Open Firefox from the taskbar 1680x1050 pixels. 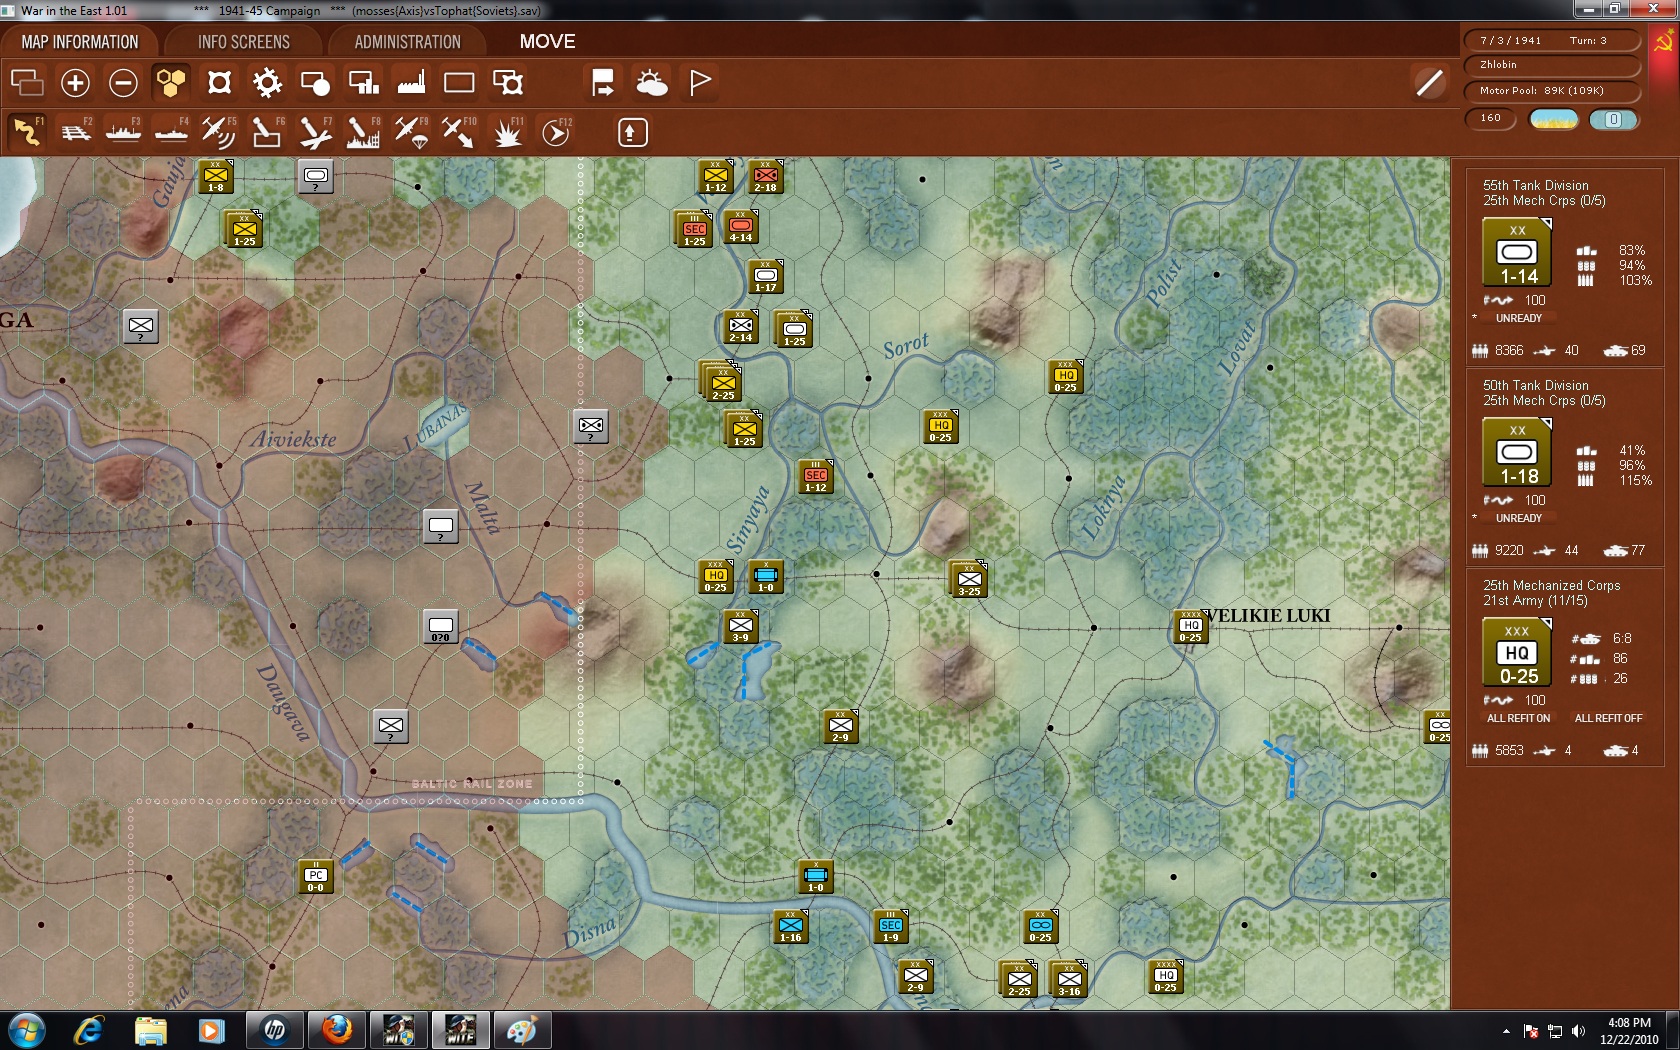click(336, 1030)
